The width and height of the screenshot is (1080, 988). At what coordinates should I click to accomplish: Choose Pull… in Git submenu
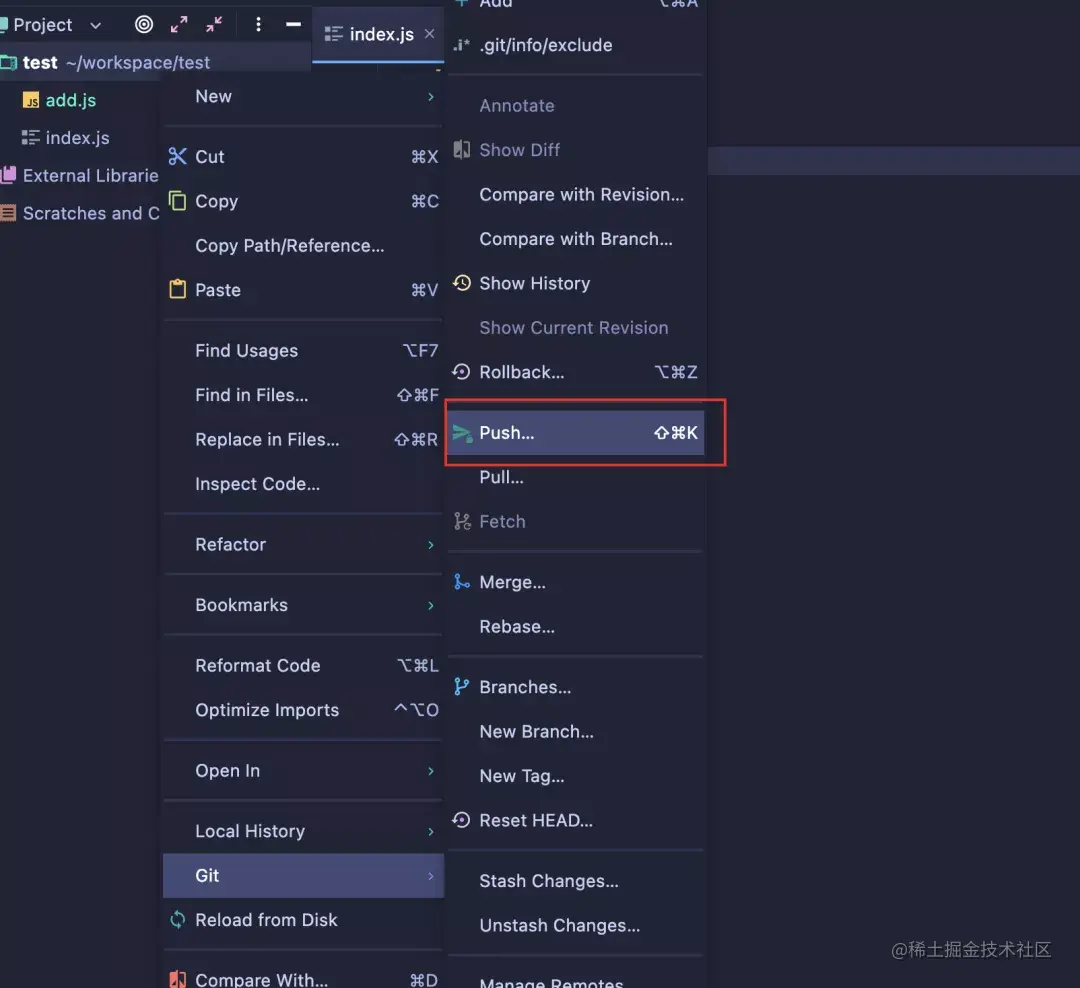[576, 477]
